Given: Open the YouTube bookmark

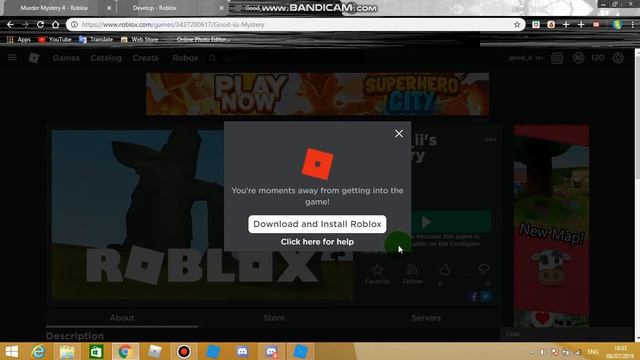Looking at the screenshot, I should pos(55,40).
